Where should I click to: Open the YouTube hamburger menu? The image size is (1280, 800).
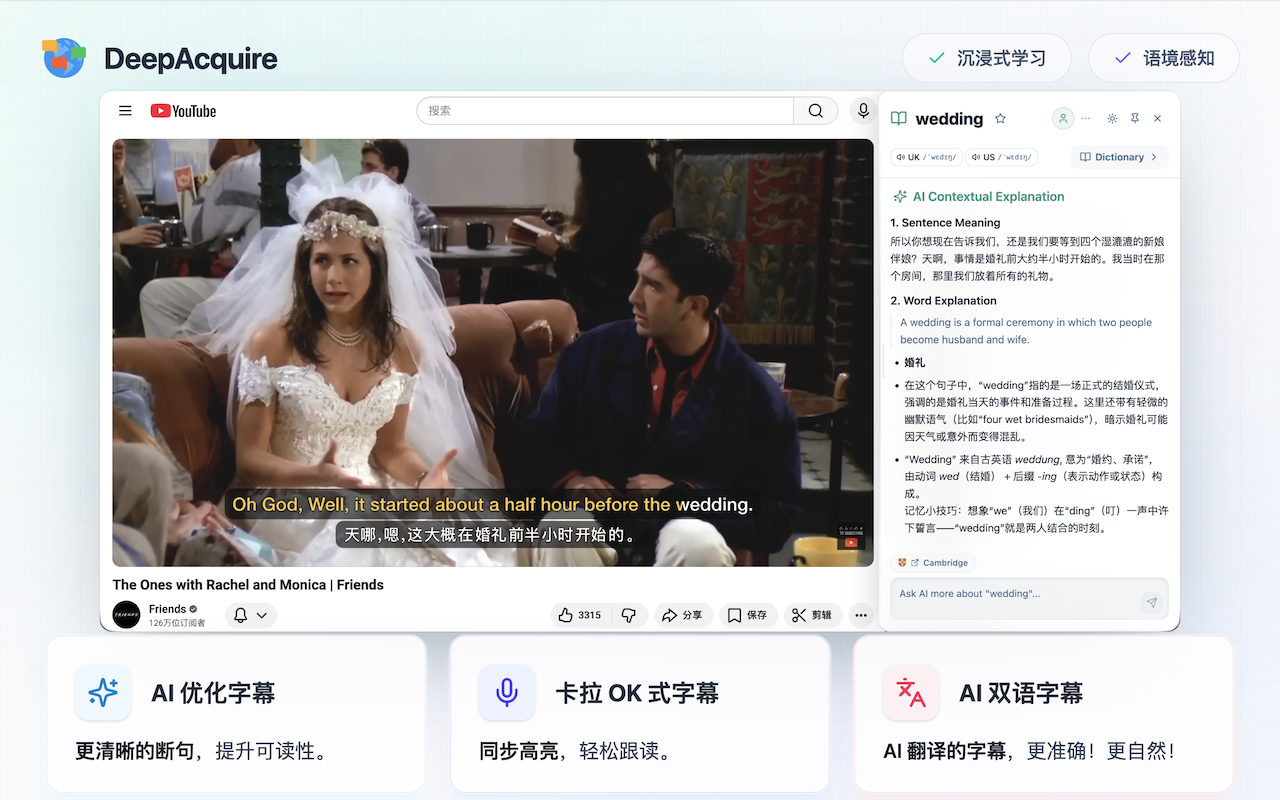(x=125, y=111)
